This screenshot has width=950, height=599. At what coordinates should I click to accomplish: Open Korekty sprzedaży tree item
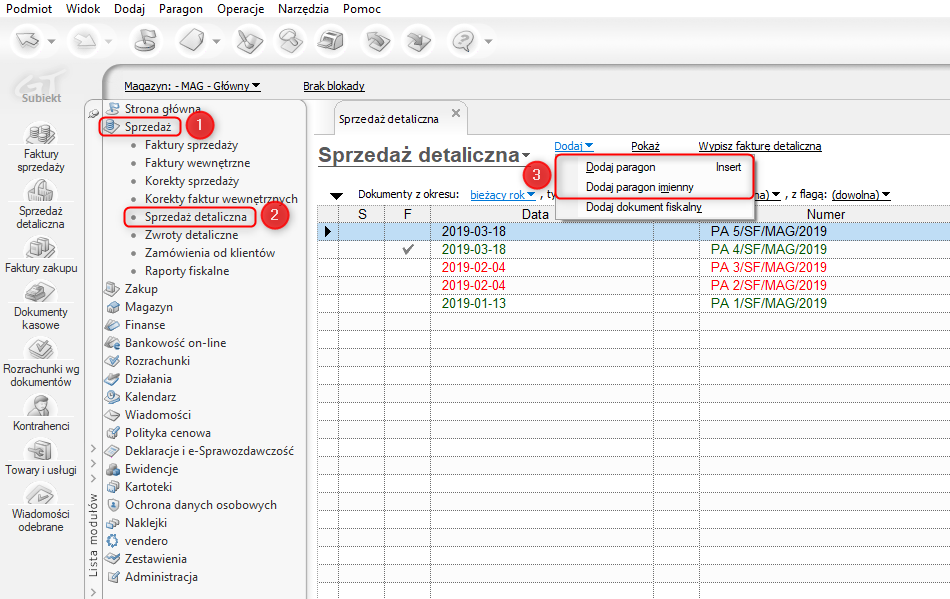tap(192, 181)
